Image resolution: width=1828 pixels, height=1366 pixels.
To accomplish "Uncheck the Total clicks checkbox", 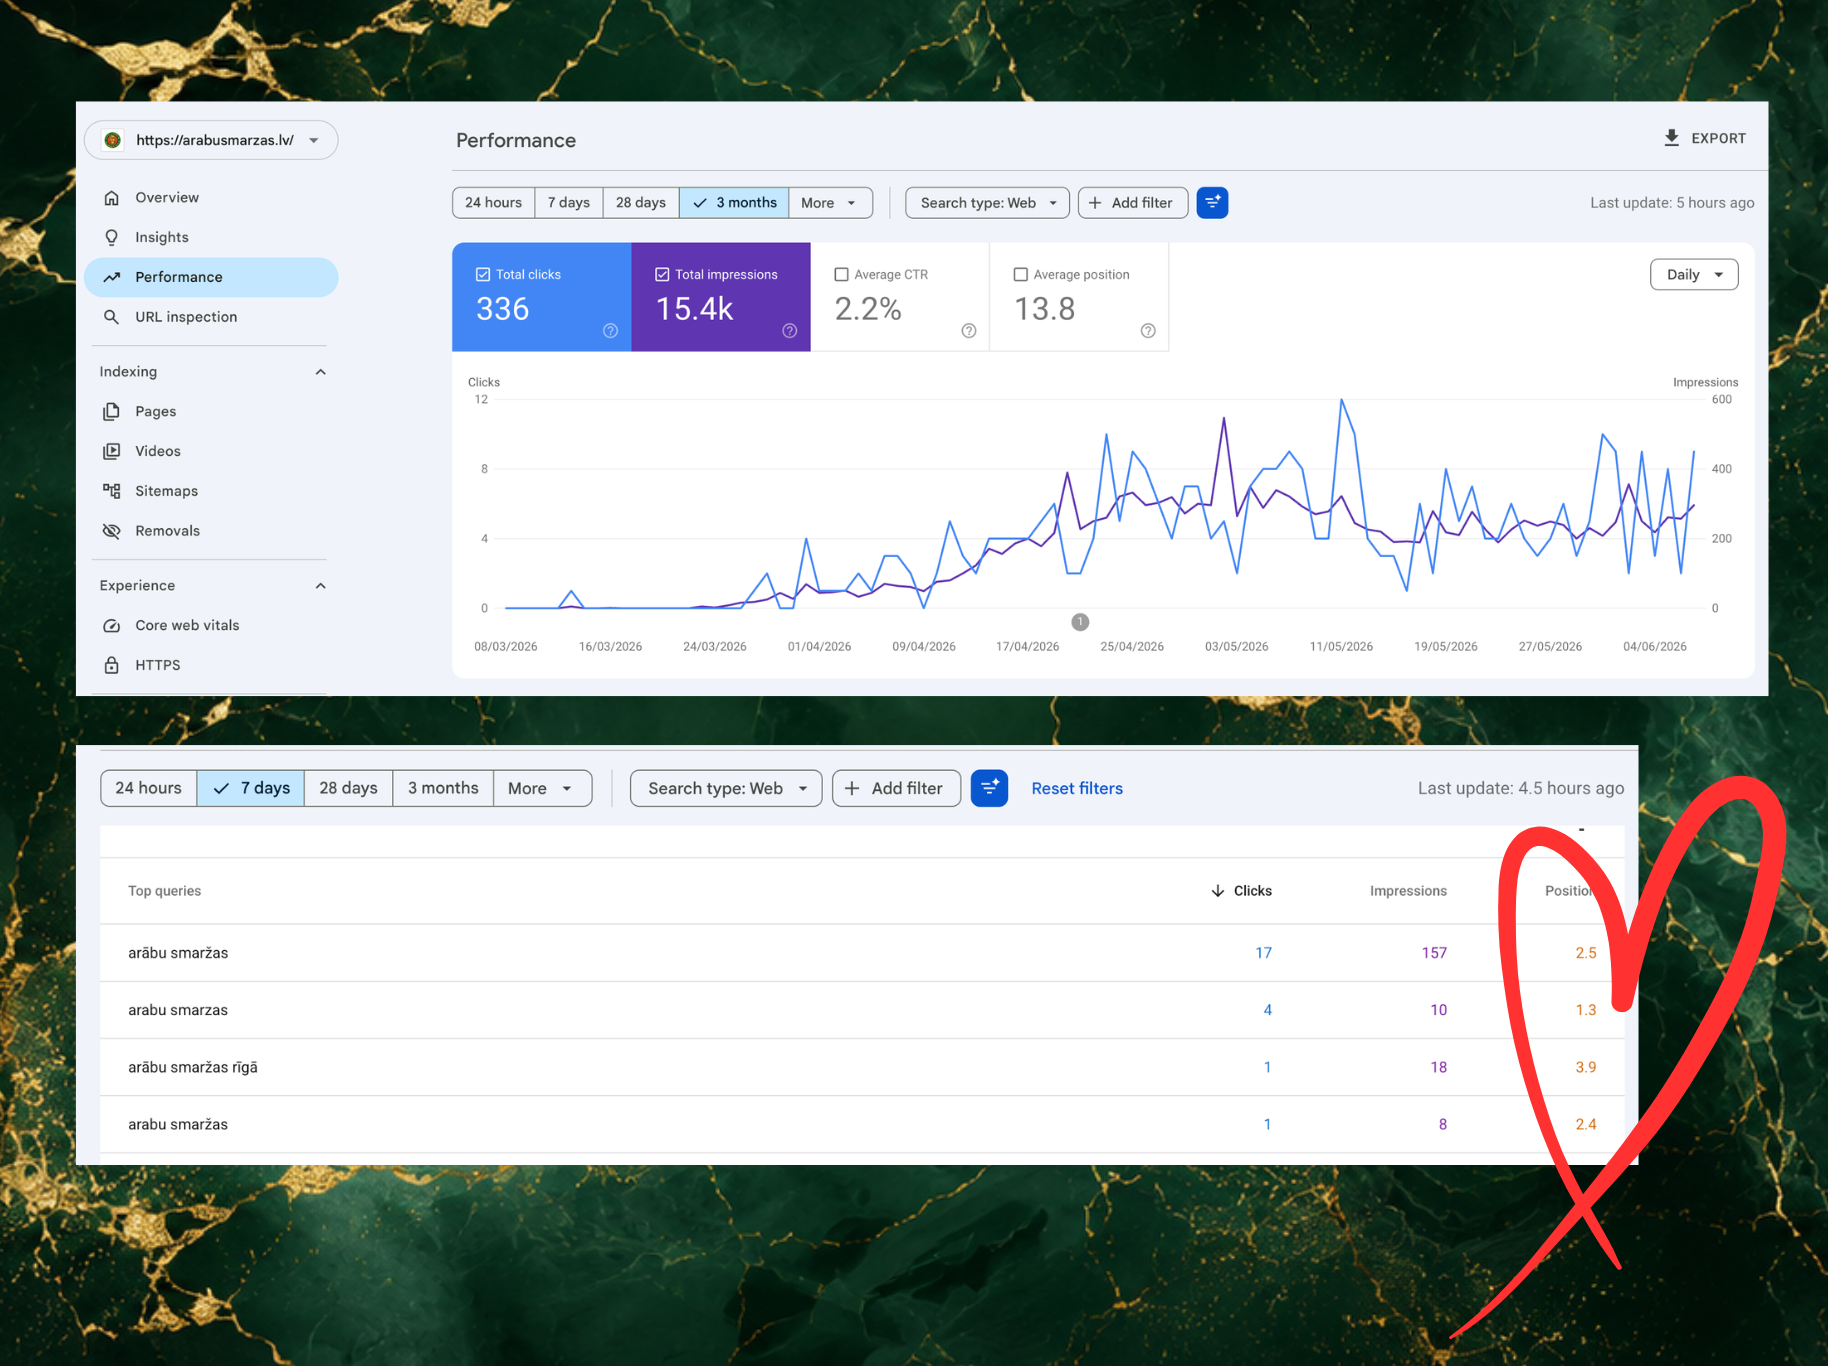I will tap(483, 274).
